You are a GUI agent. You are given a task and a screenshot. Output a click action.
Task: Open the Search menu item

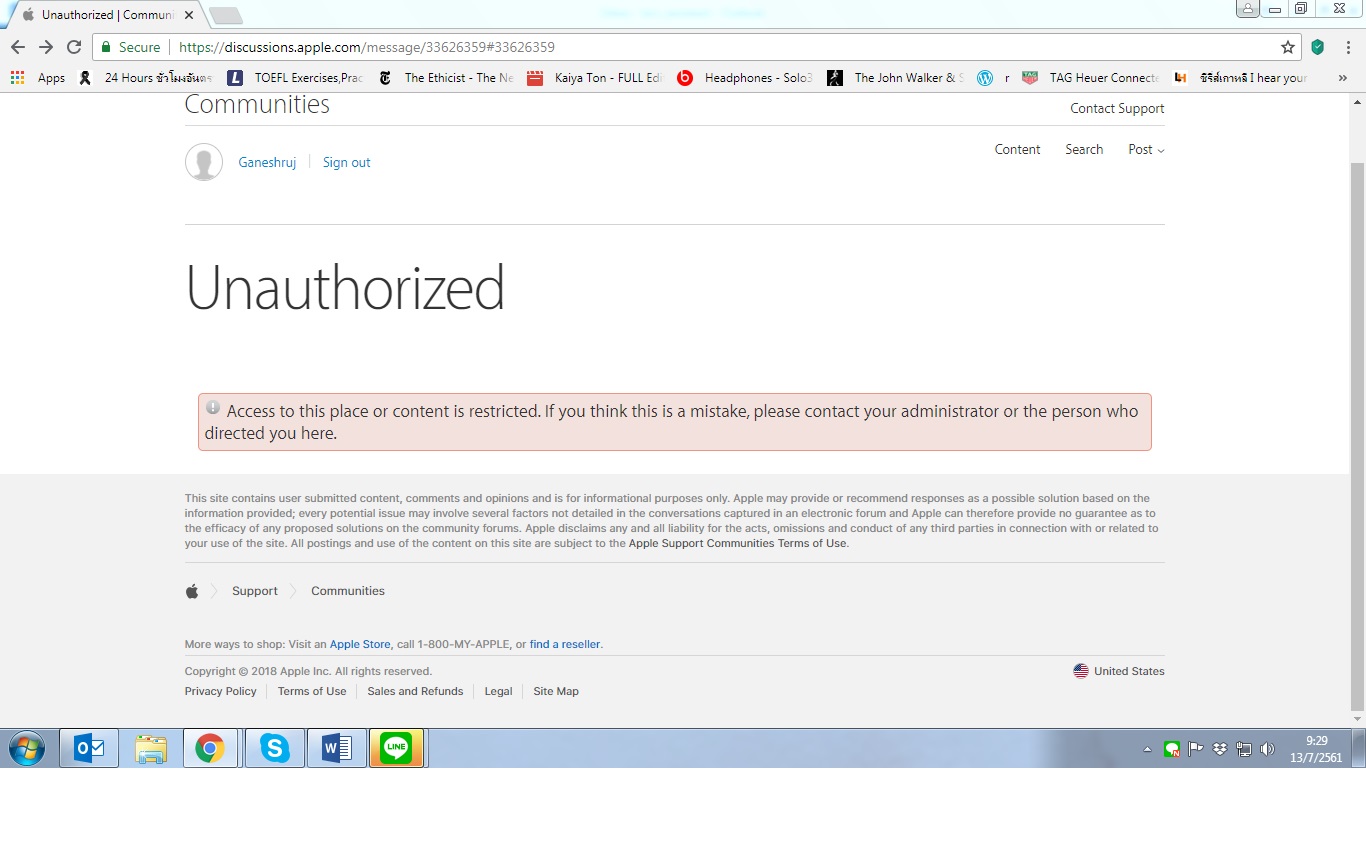[1084, 149]
